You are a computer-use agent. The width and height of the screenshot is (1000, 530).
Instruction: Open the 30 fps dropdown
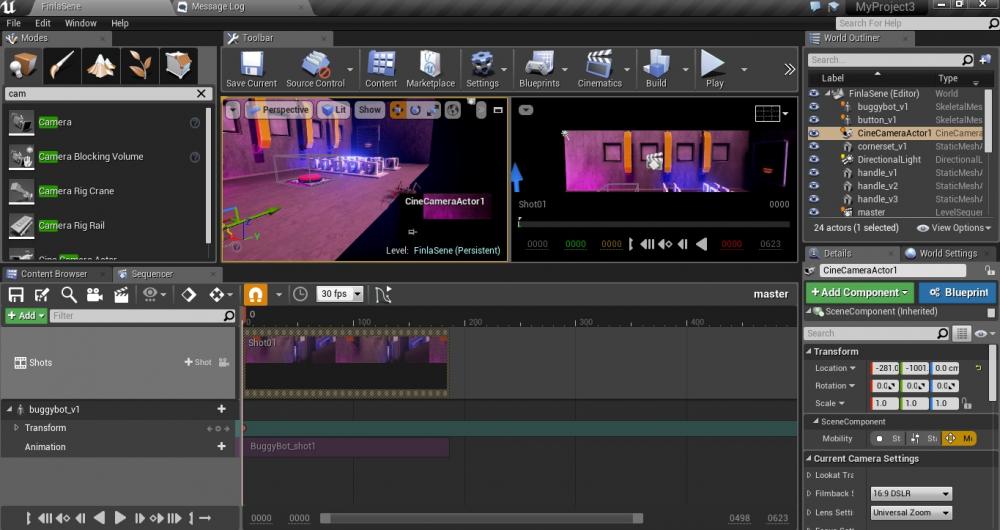point(340,294)
